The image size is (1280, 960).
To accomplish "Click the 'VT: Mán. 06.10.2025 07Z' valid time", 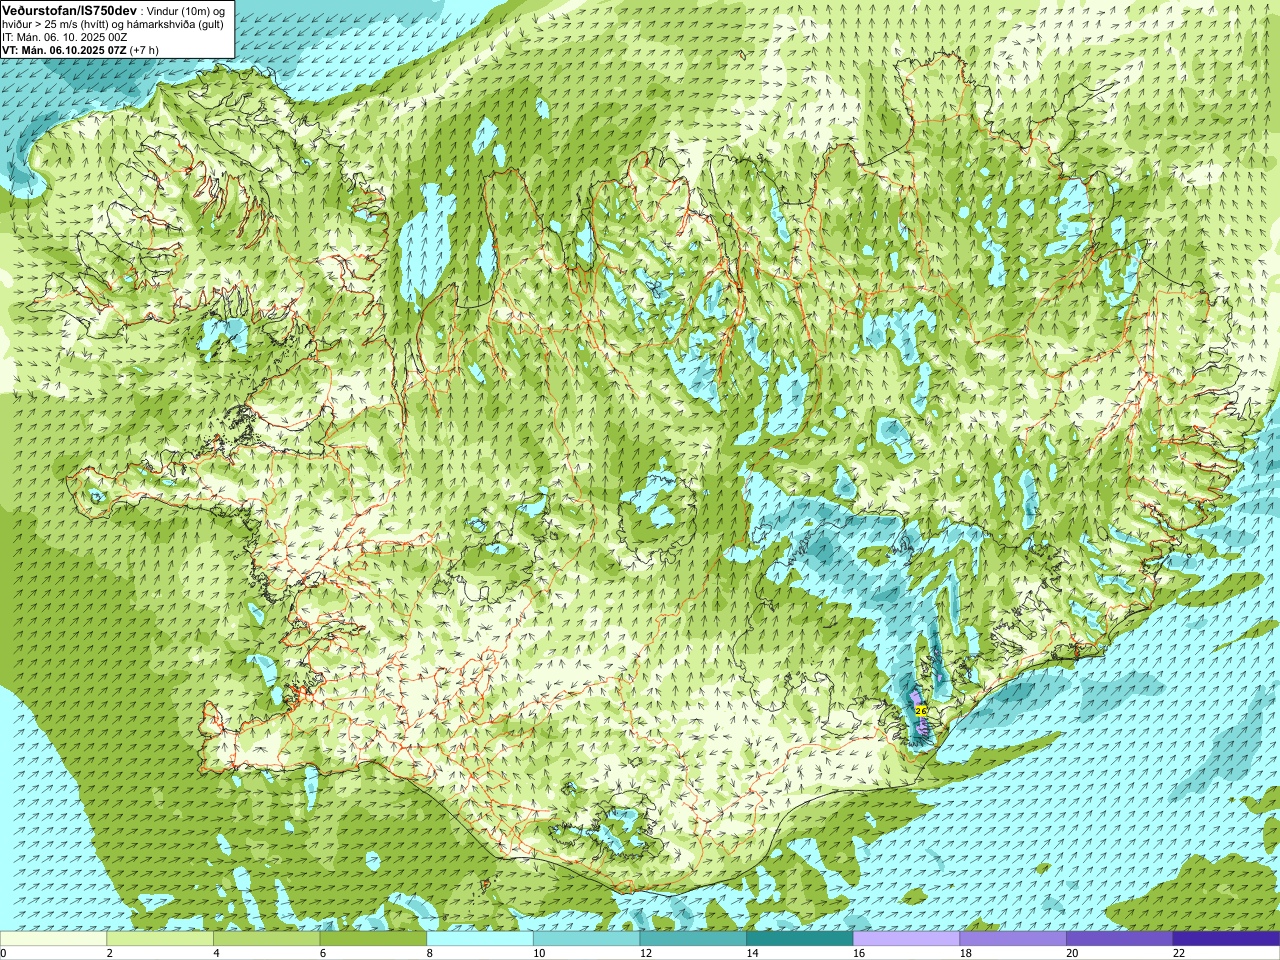I will pyautogui.click(x=64, y=50).
